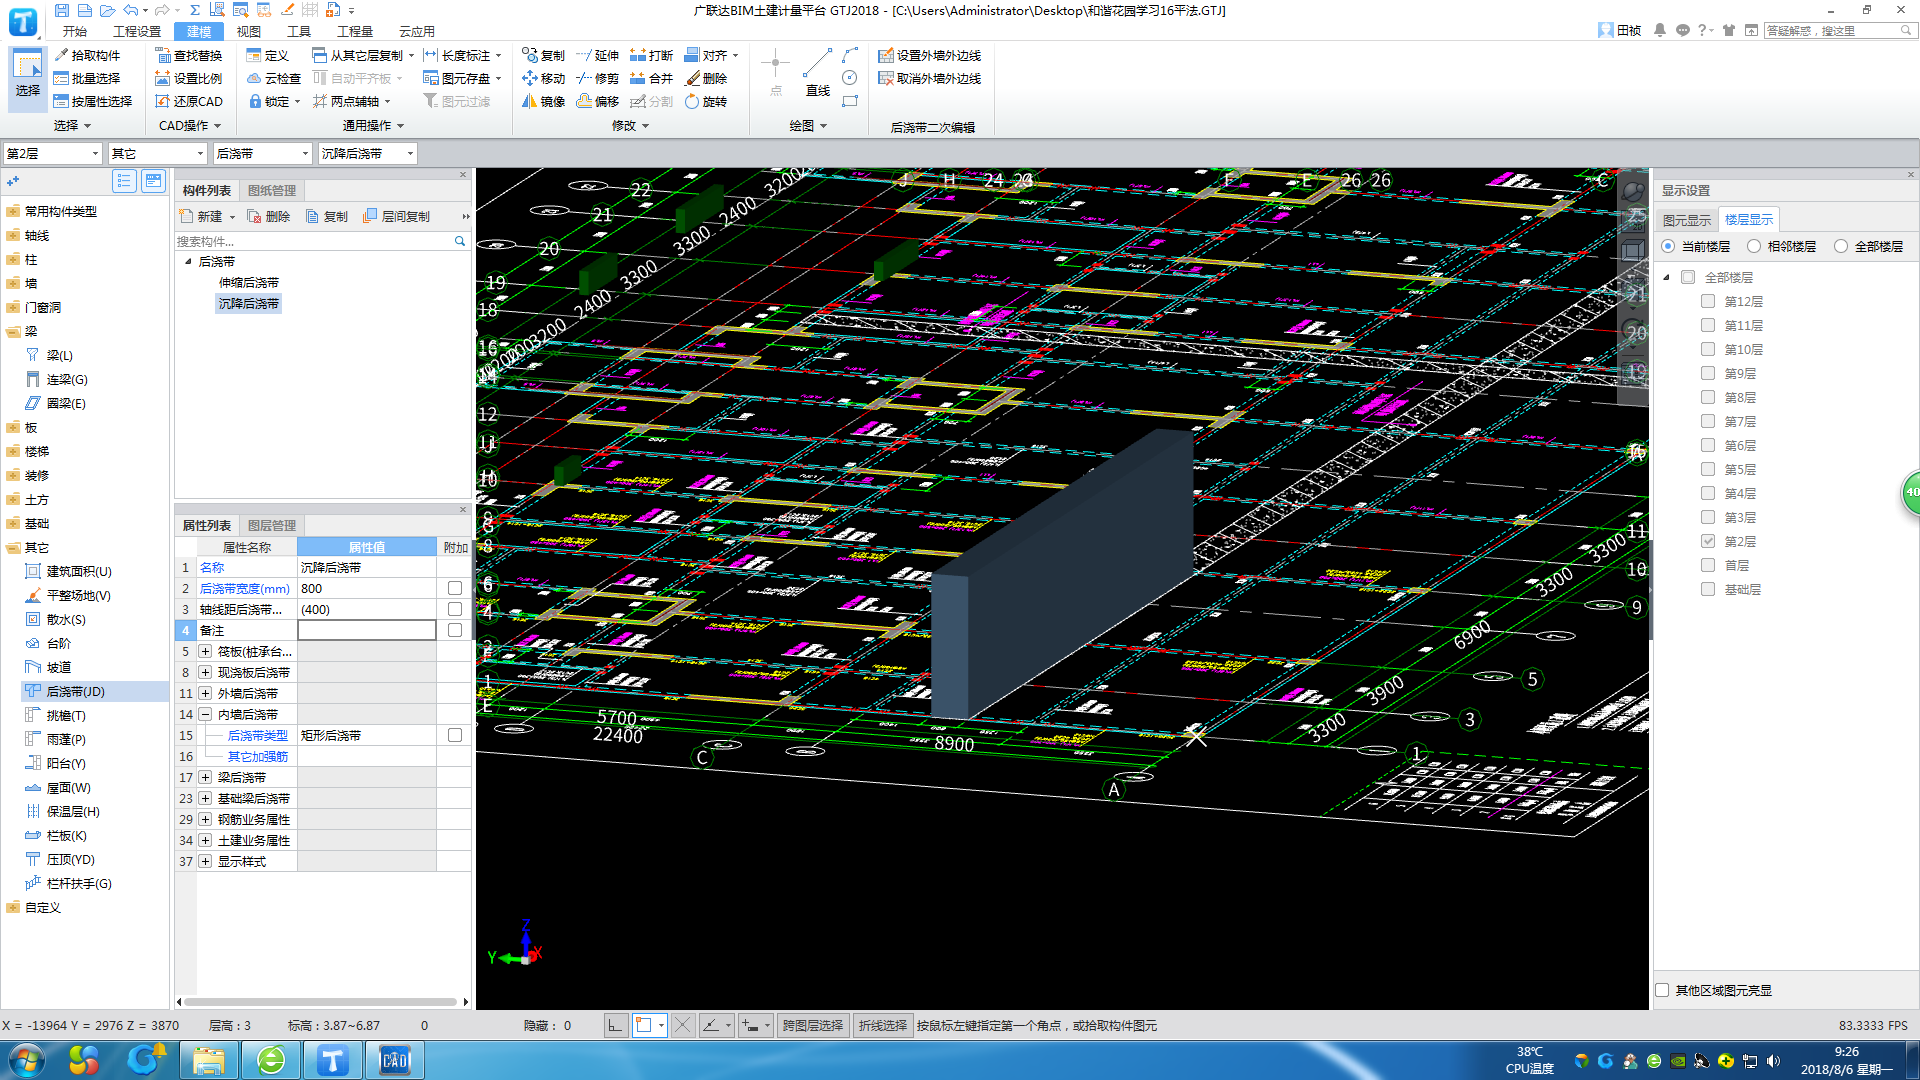Open 按属性选择 select by attribute
This screenshot has width=1920, height=1080.
click(93, 101)
